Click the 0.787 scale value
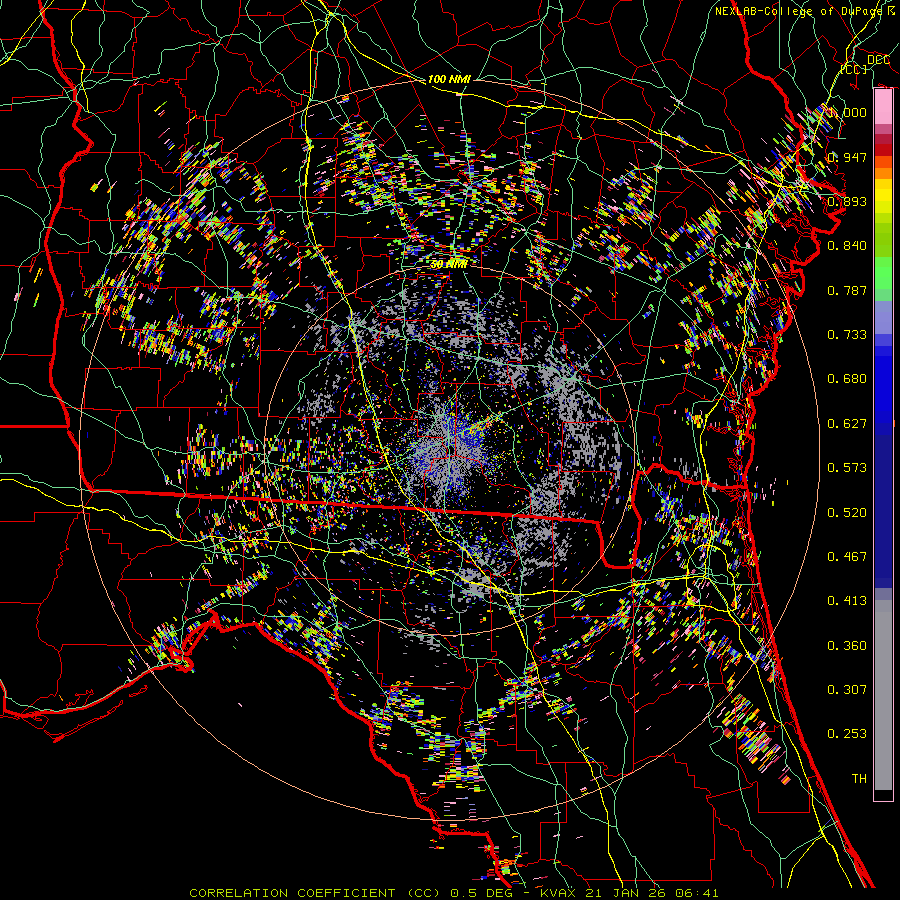Viewport: 900px width, 900px height. 847,290
